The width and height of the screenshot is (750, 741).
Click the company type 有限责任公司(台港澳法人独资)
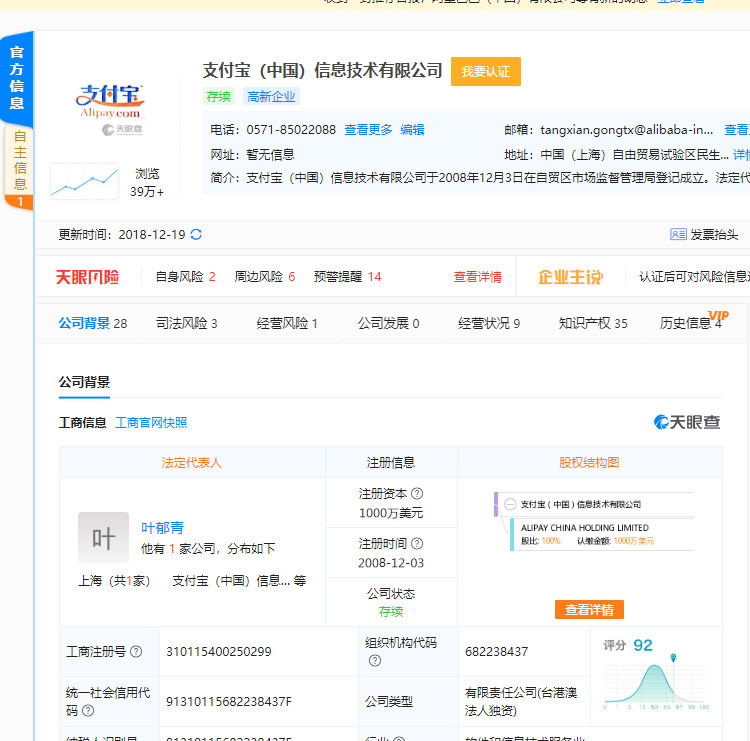(x=521, y=701)
